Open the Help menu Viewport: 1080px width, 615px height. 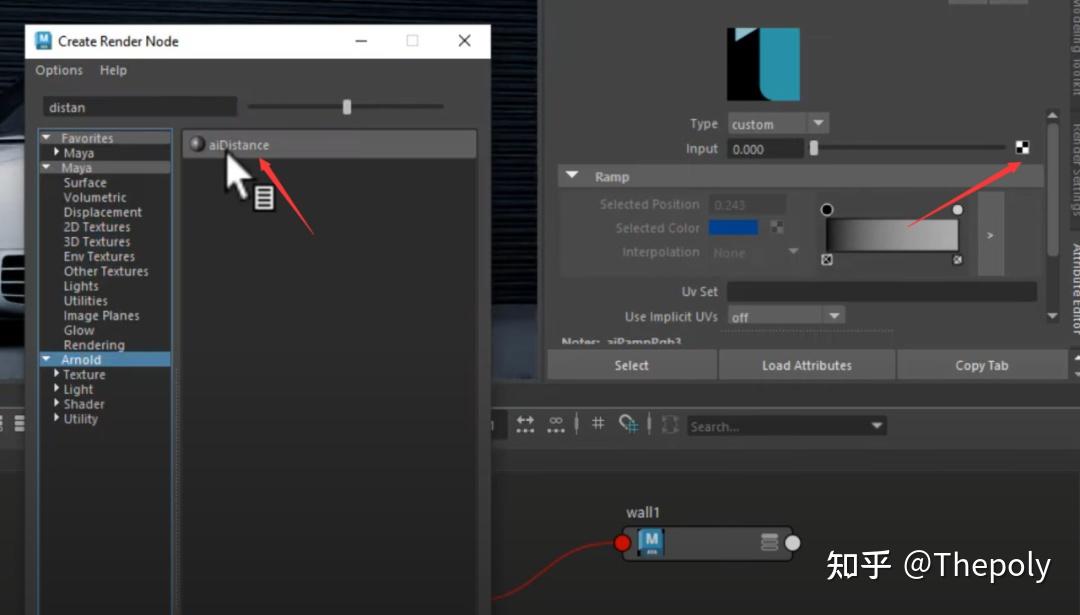coord(113,70)
